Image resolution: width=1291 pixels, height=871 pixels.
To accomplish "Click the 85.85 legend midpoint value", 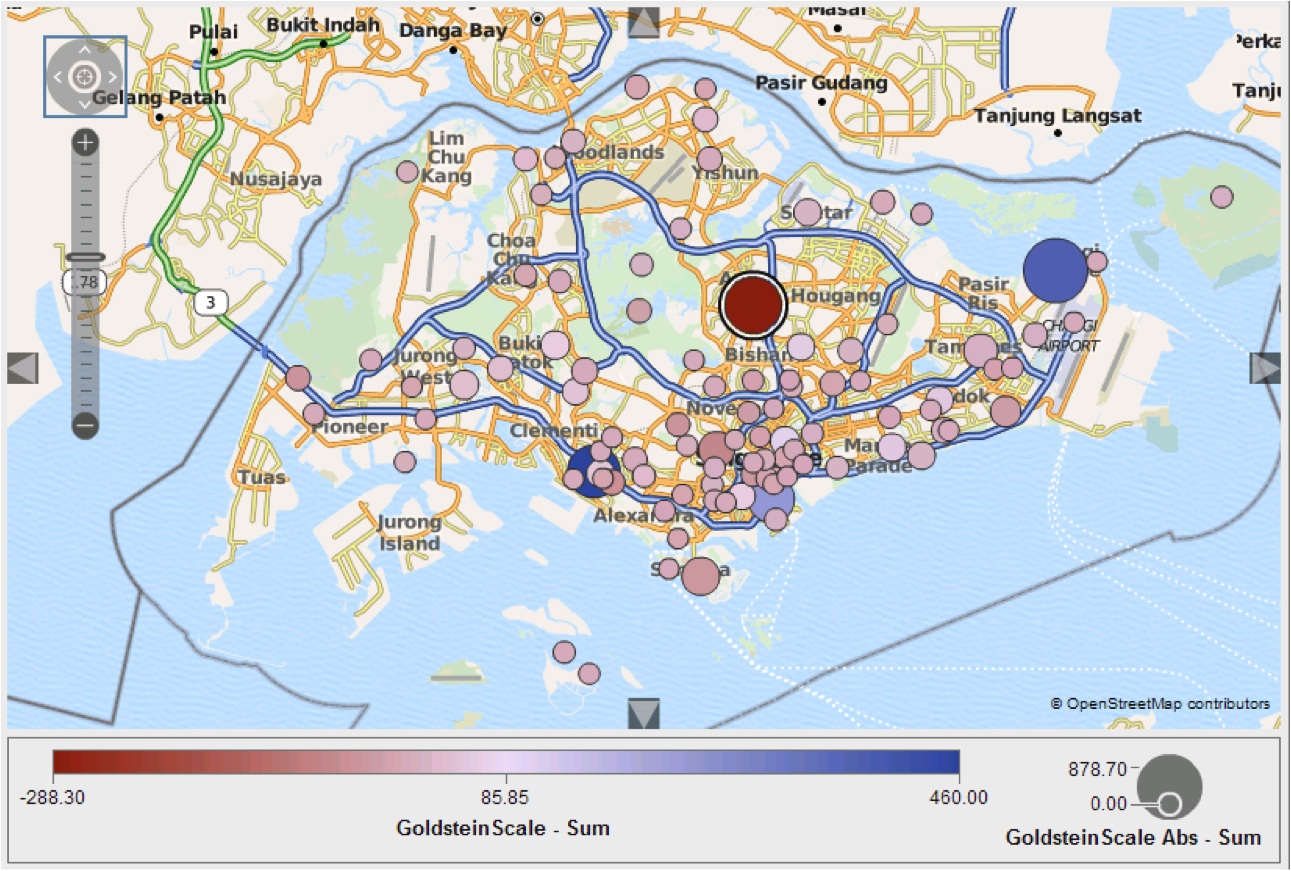I will pos(506,797).
